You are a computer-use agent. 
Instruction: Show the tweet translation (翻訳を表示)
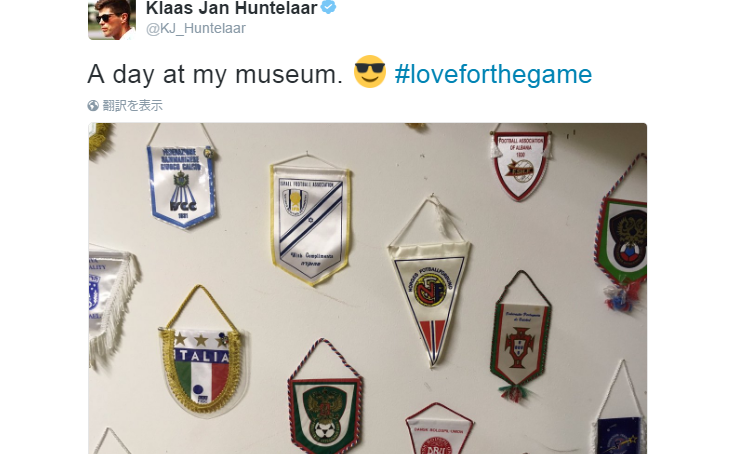pos(132,106)
